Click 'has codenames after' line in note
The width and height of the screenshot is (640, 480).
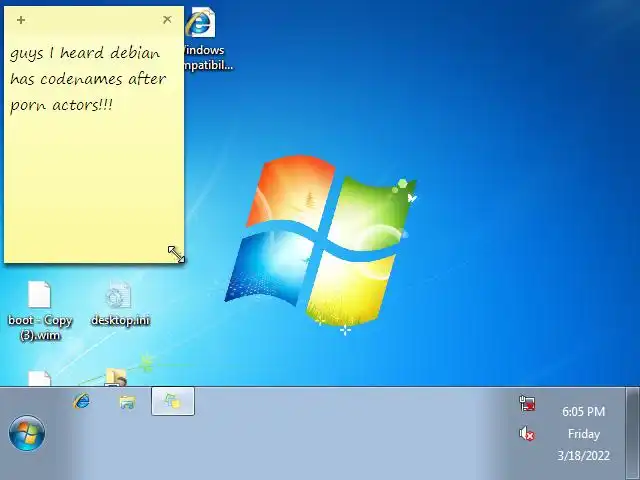pyautogui.click(x=88, y=78)
